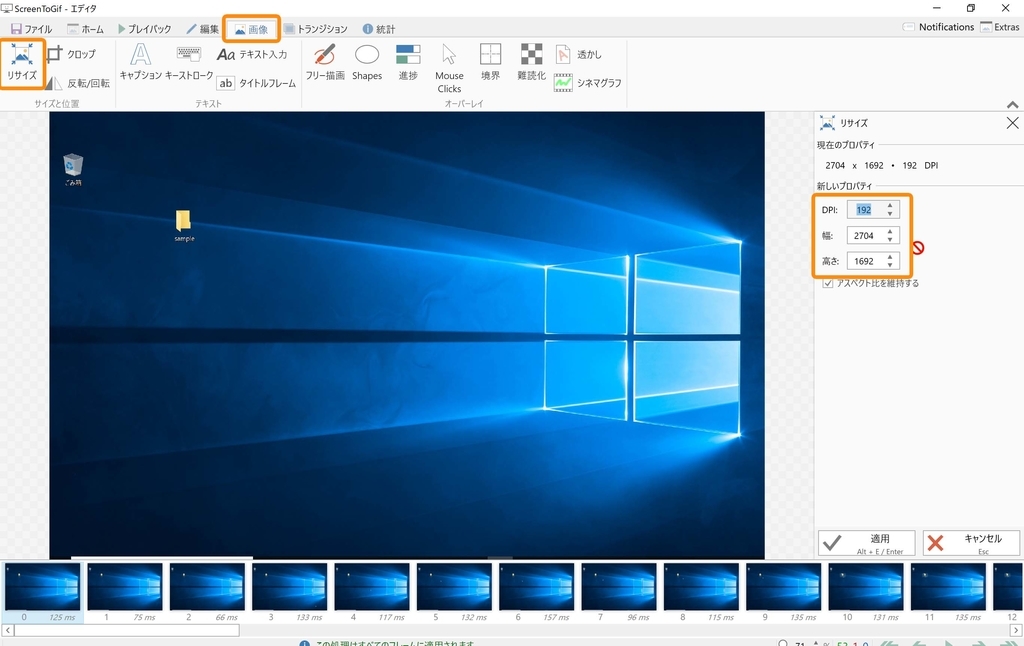Click the frame list scrollbar right arrow
Viewport: 1024px width, 646px height.
coord(1016,630)
